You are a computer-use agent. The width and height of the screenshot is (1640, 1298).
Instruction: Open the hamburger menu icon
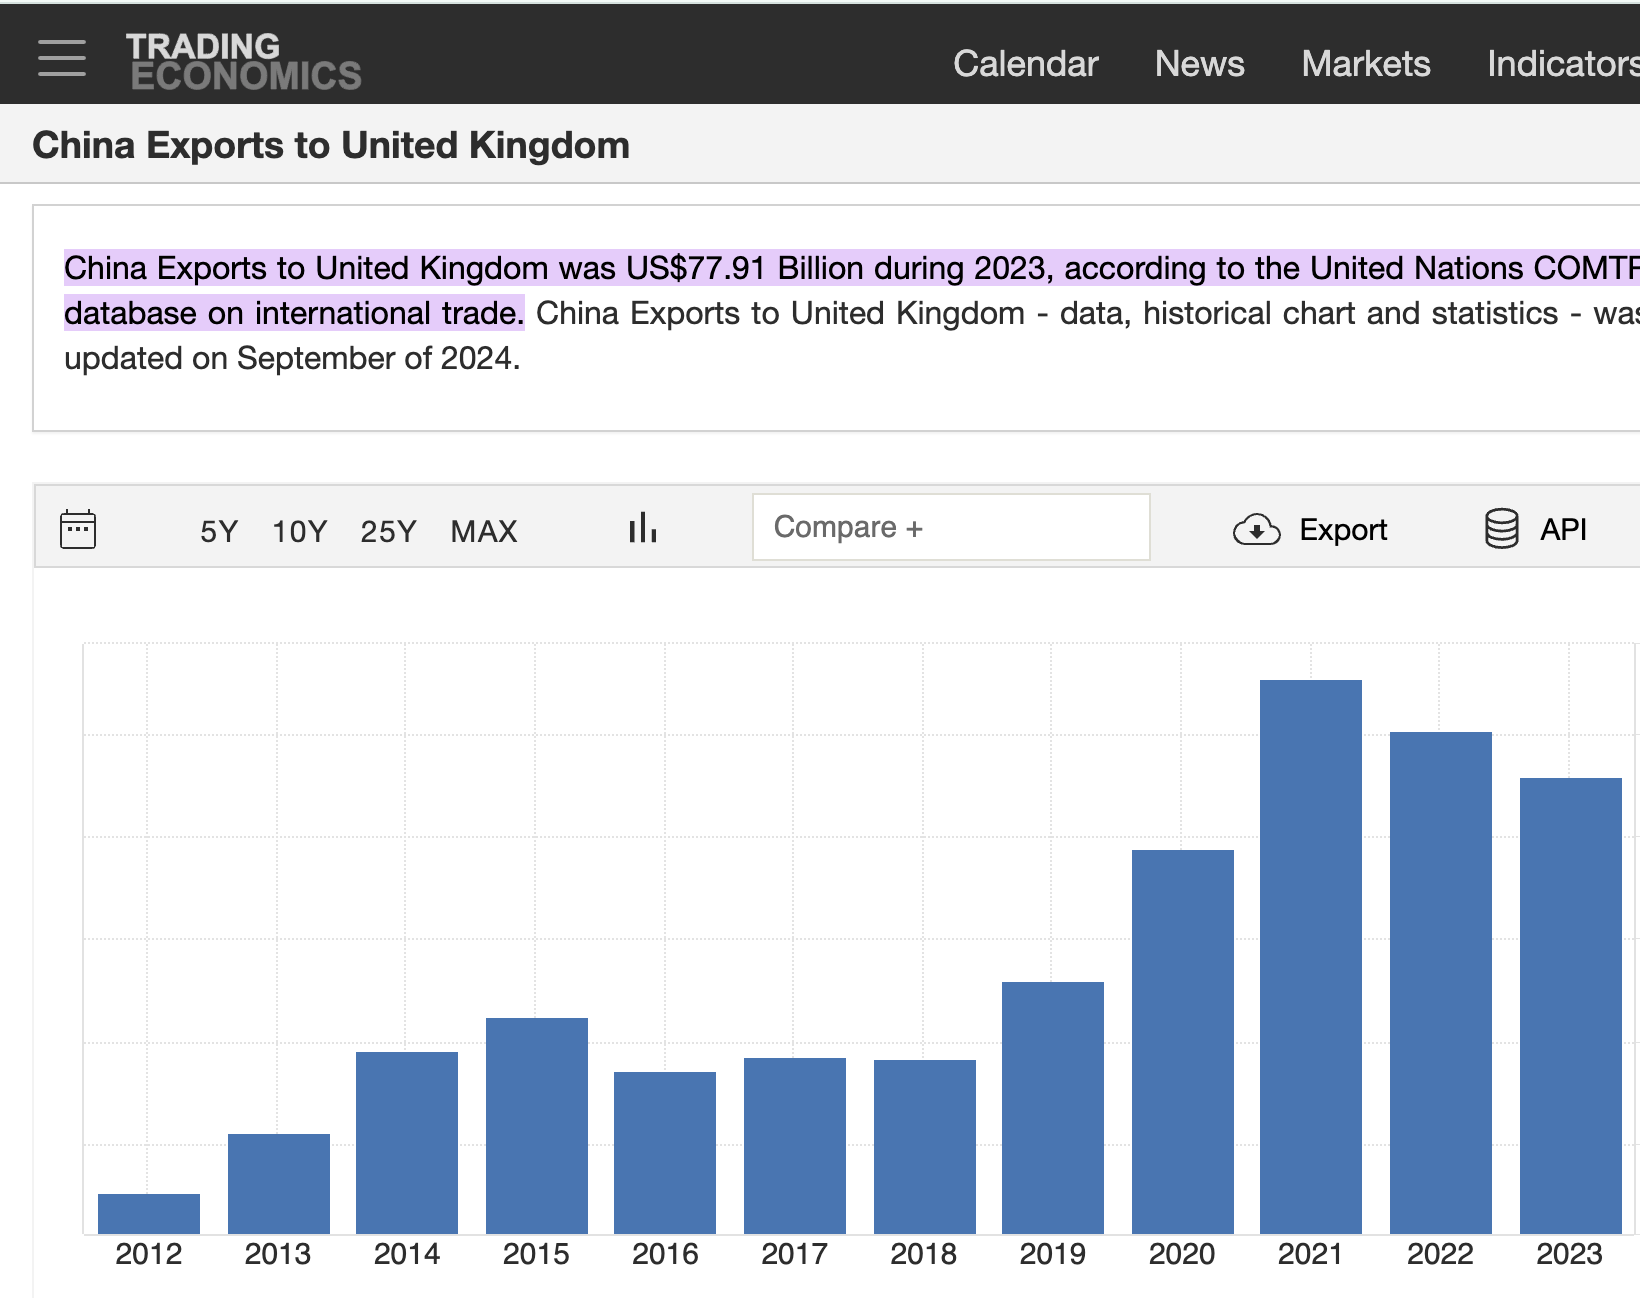click(62, 58)
